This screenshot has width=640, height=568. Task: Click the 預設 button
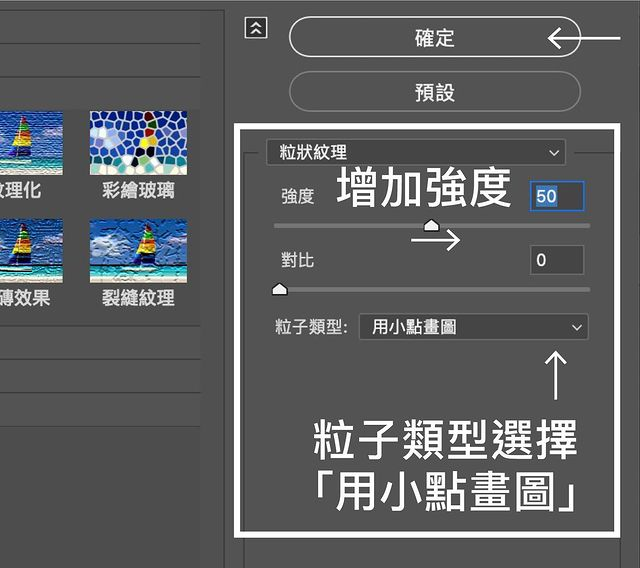click(435, 92)
